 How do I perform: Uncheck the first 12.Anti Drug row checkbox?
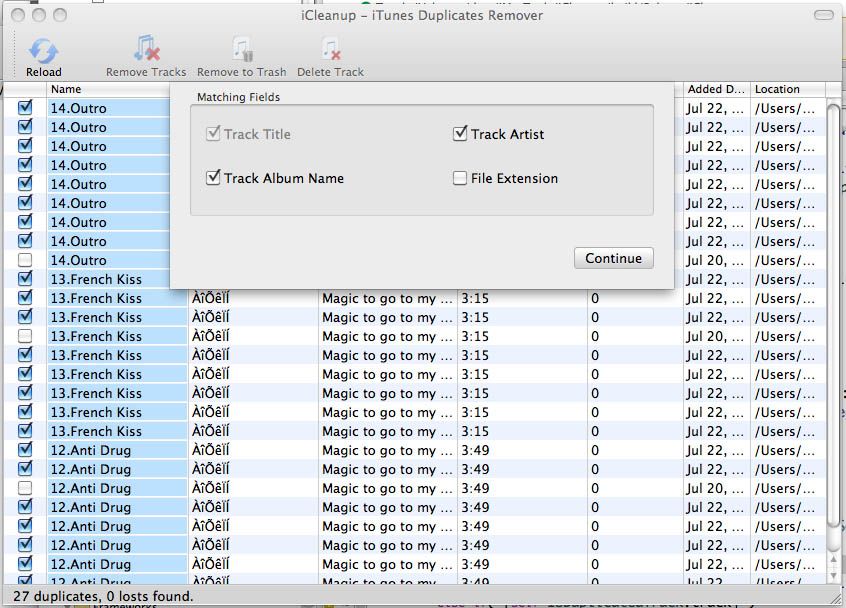[x=25, y=450]
